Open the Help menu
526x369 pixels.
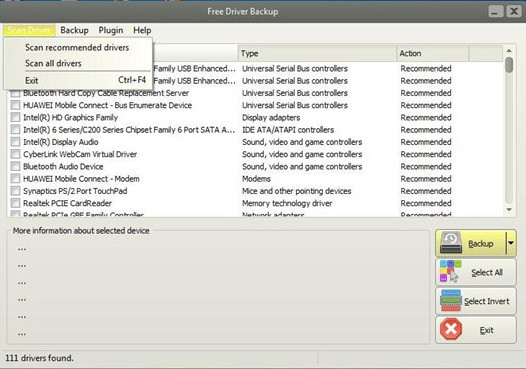coord(142,30)
